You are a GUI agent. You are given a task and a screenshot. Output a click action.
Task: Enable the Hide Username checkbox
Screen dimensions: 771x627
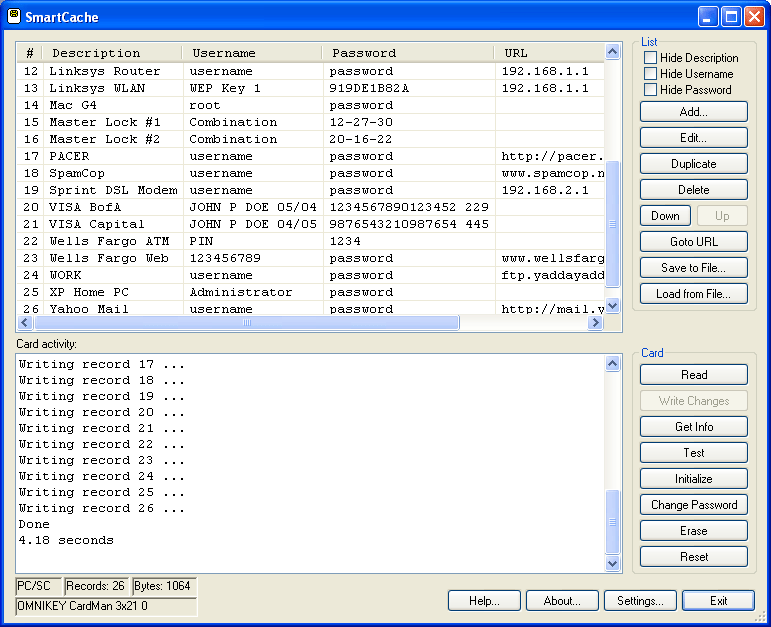(x=650, y=74)
